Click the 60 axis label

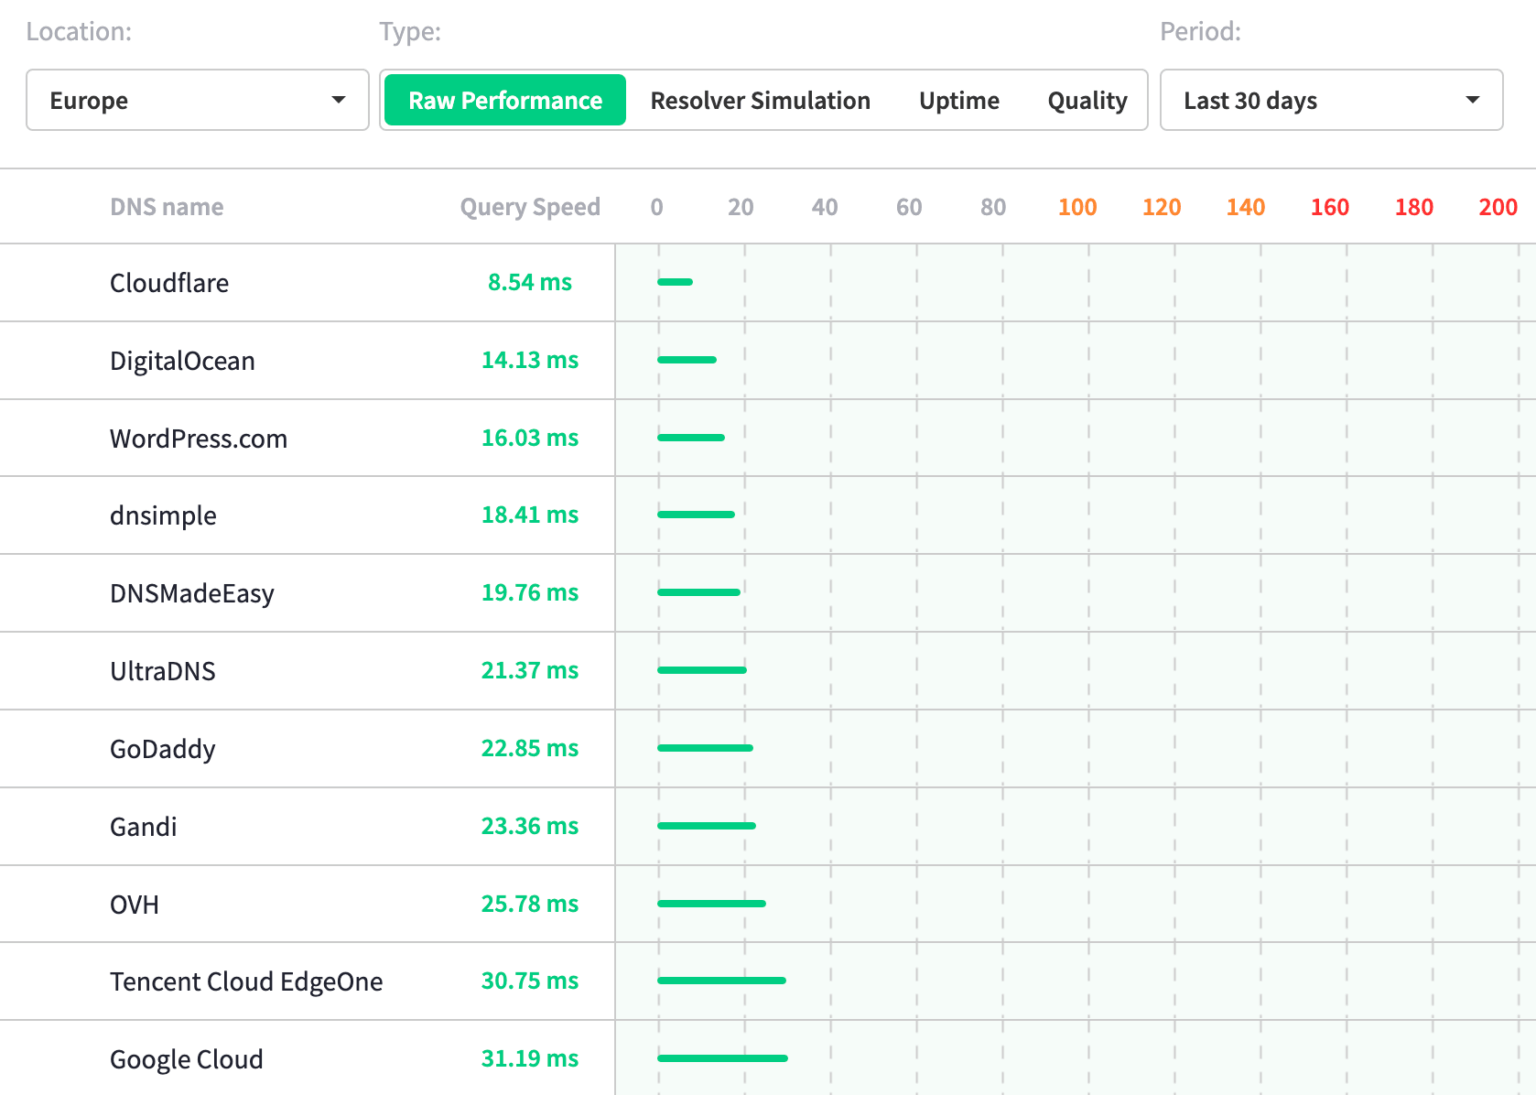[x=909, y=207]
